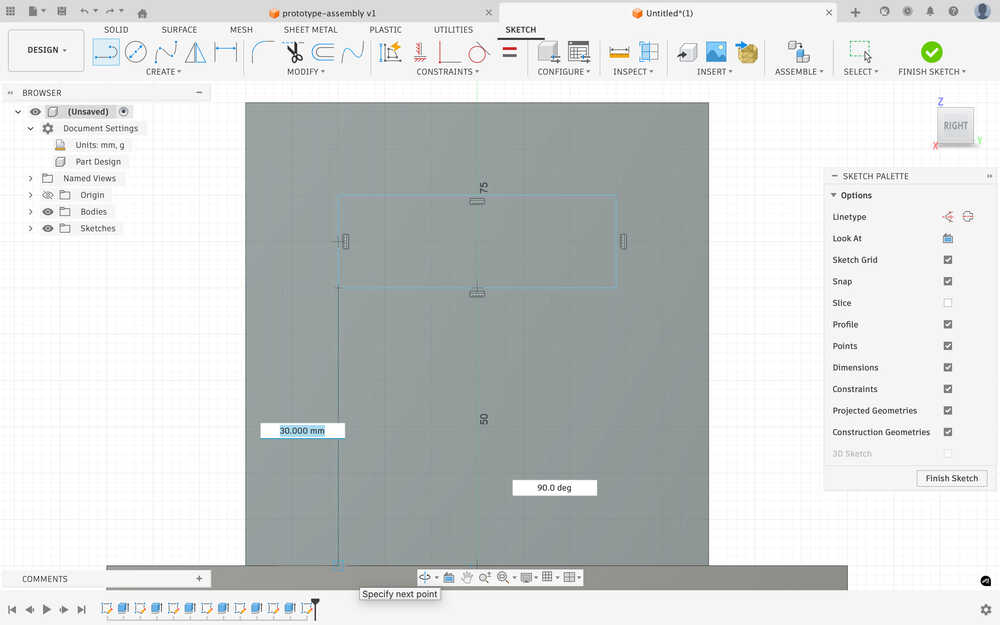Click the Insert Derive icon

687,52
